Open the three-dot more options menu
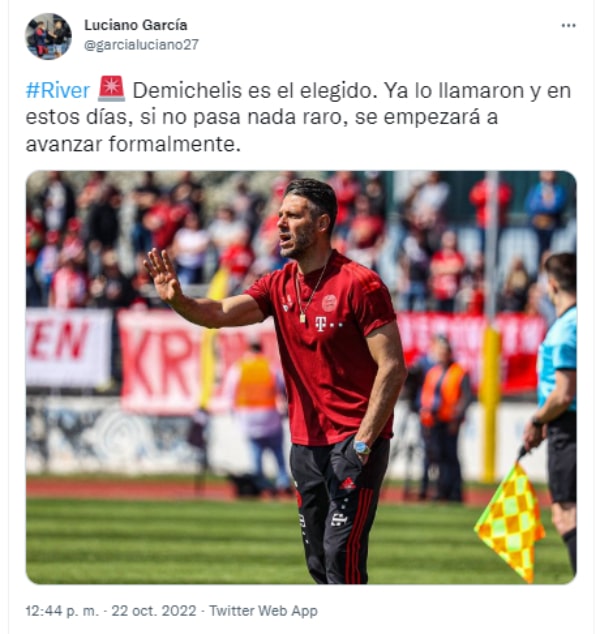The width and height of the screenshot is (600, 634). click(568, 25)
